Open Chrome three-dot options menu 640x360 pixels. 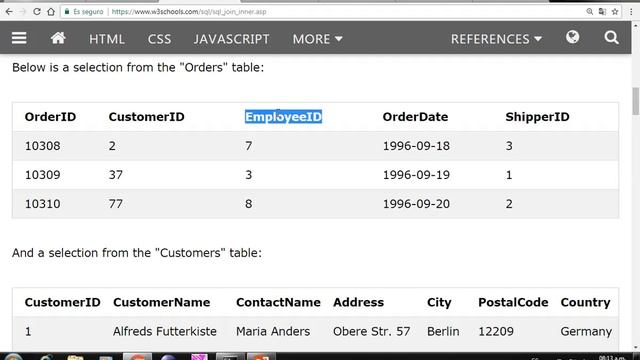tap(631, 11)
